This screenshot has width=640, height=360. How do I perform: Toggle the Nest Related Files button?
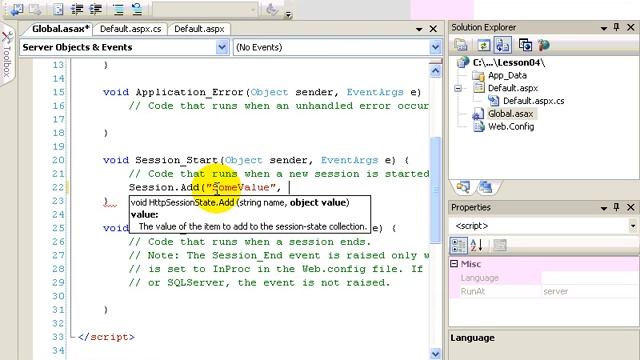(502, 45)
